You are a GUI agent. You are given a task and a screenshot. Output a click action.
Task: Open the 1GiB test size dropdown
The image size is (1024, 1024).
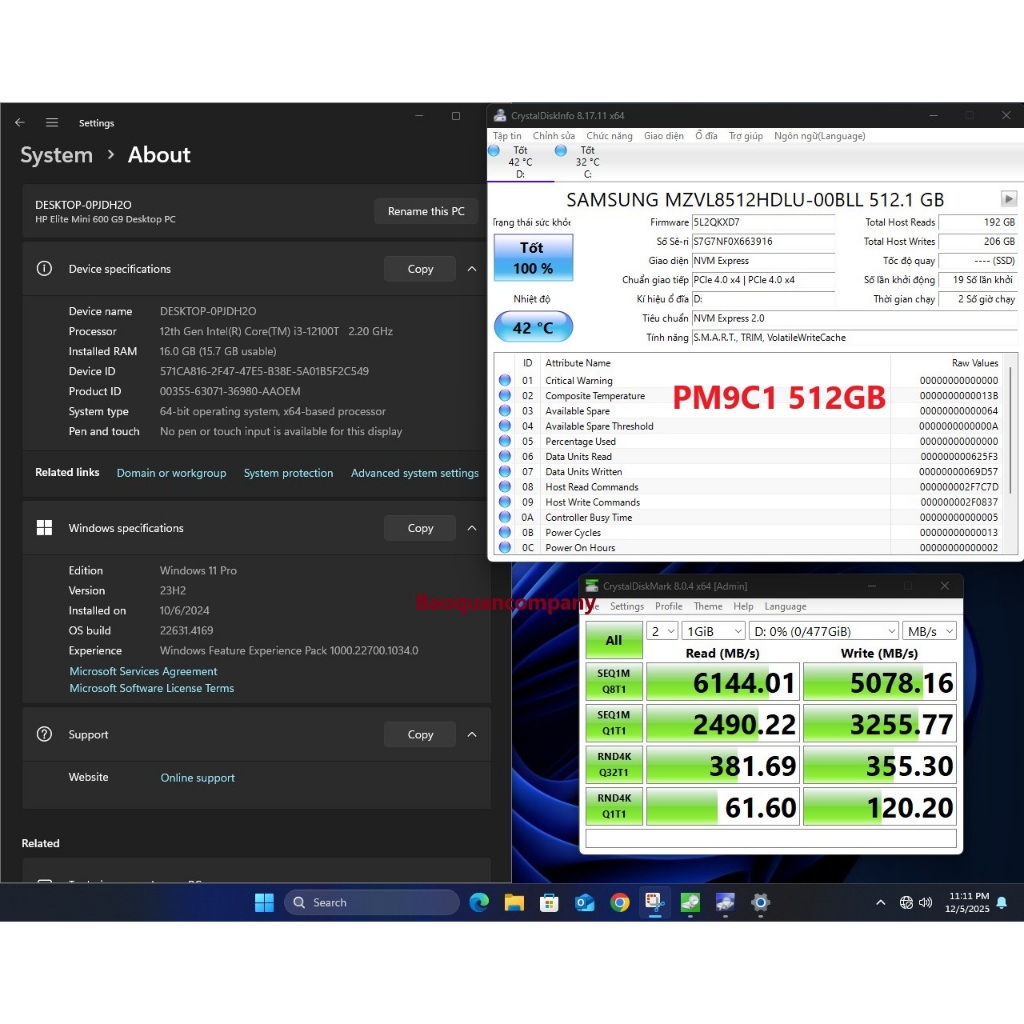pos(713,631)
